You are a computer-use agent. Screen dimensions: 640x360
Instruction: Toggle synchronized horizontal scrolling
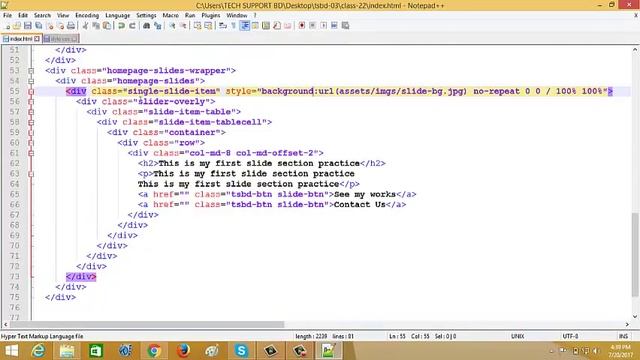[x=209, y=26]
